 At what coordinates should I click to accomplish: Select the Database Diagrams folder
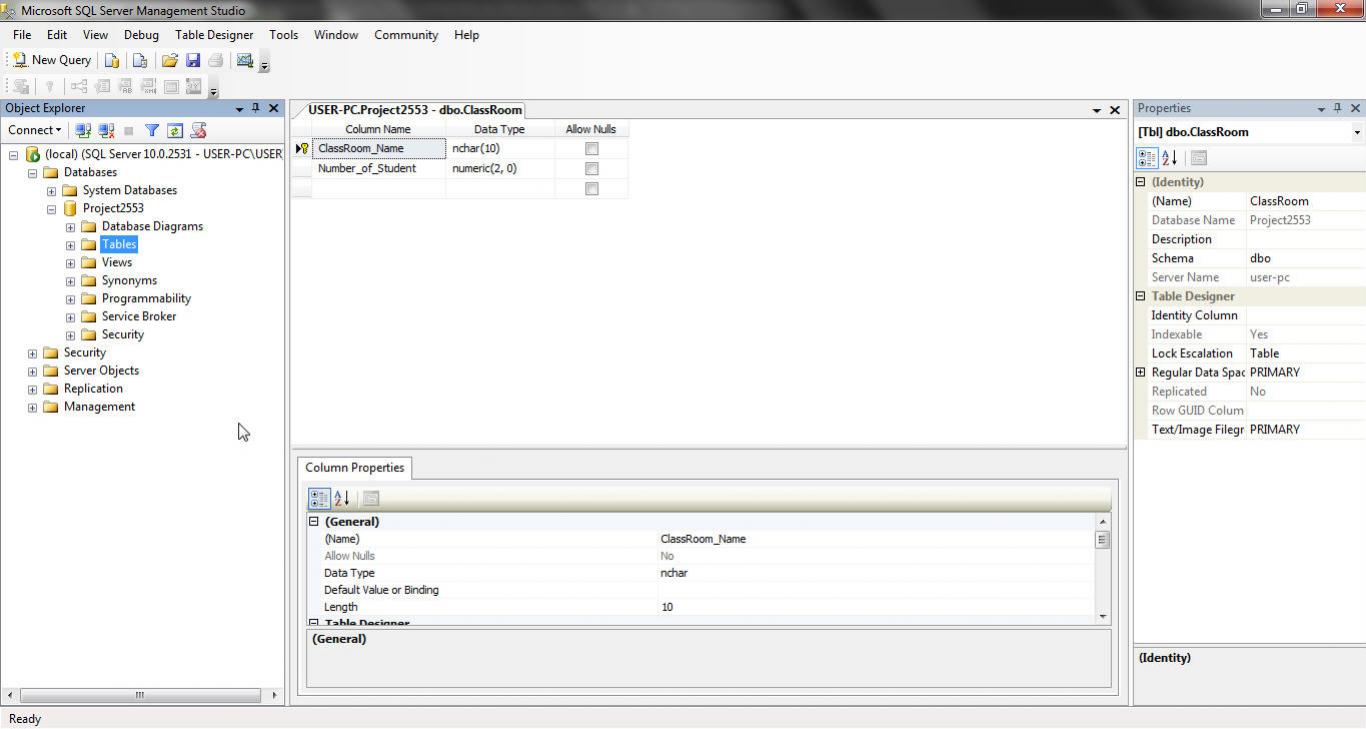(152, 226)
